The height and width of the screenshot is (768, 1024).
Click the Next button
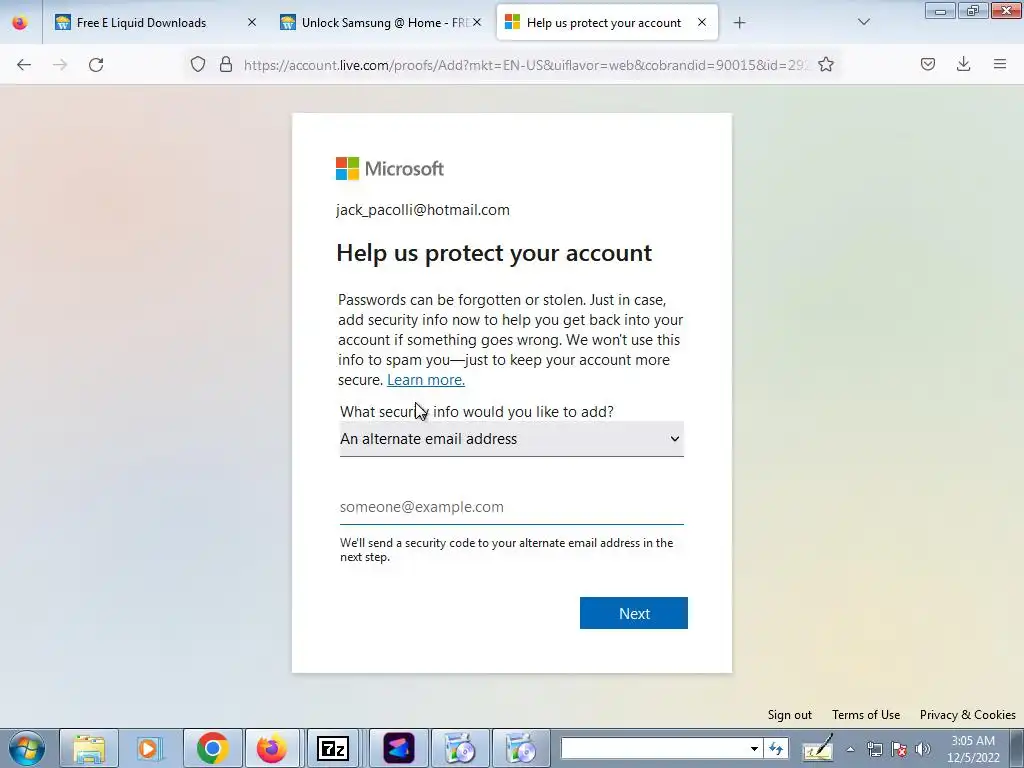point(633,613)
